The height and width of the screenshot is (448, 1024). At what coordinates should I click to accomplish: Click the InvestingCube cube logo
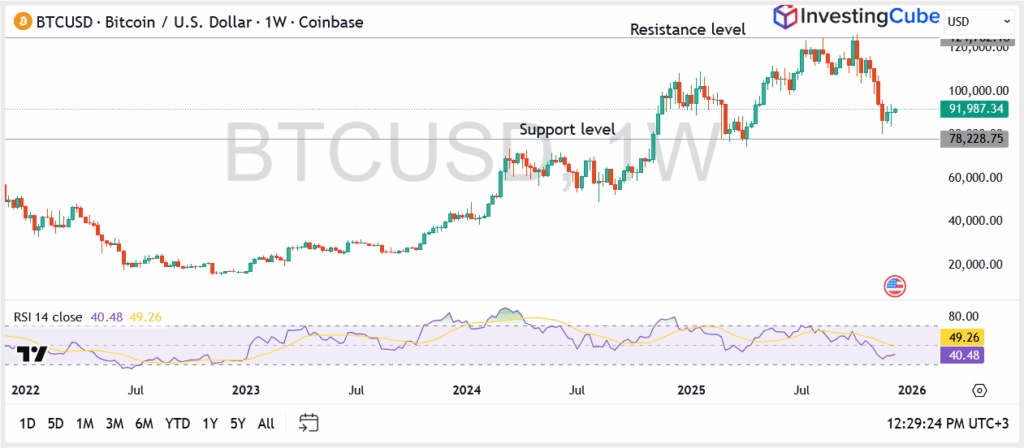pyautogui.click(x=787, y=17)
